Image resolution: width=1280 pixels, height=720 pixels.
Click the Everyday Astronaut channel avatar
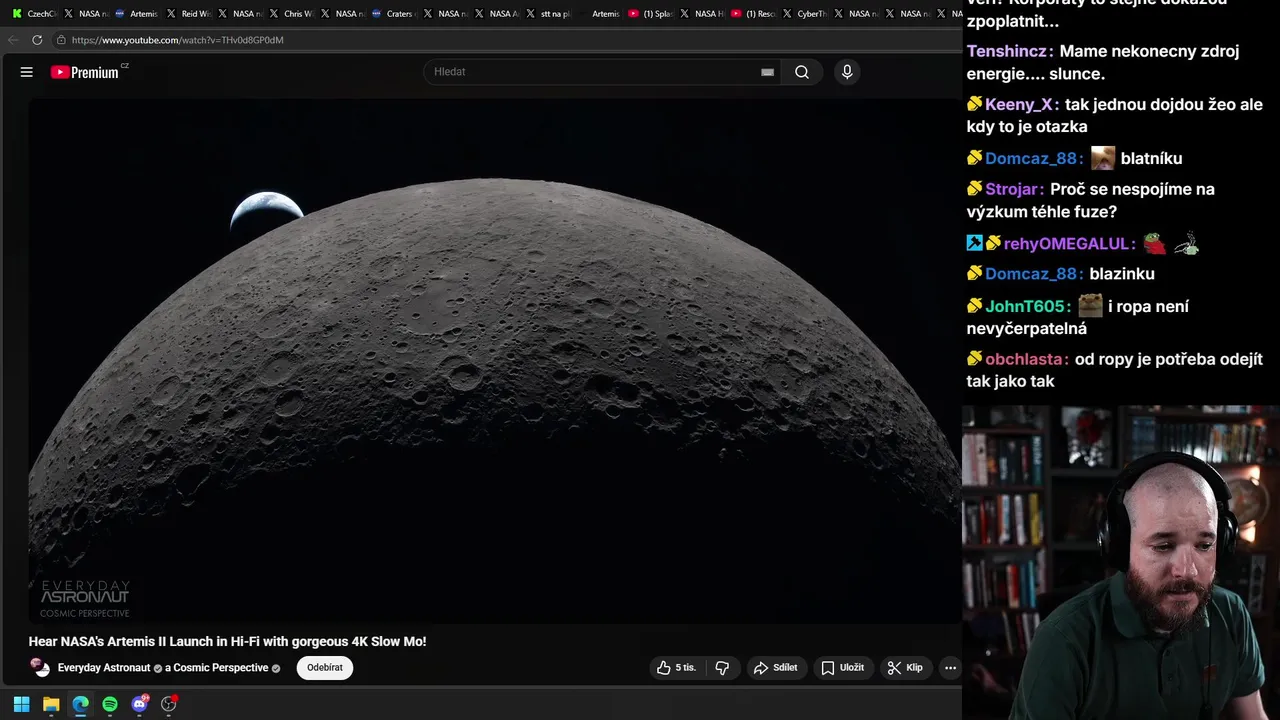point(40,667)
